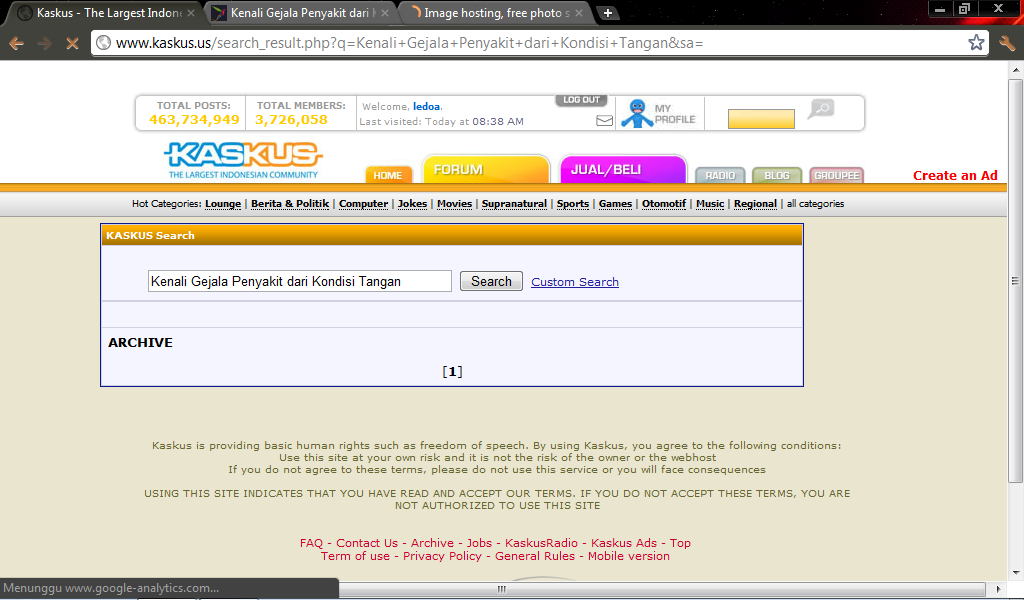Viewport: 1024px width, 600px height.
Task: Click the vertical scrollbar down arrow
Action: tap(1016, 573)
